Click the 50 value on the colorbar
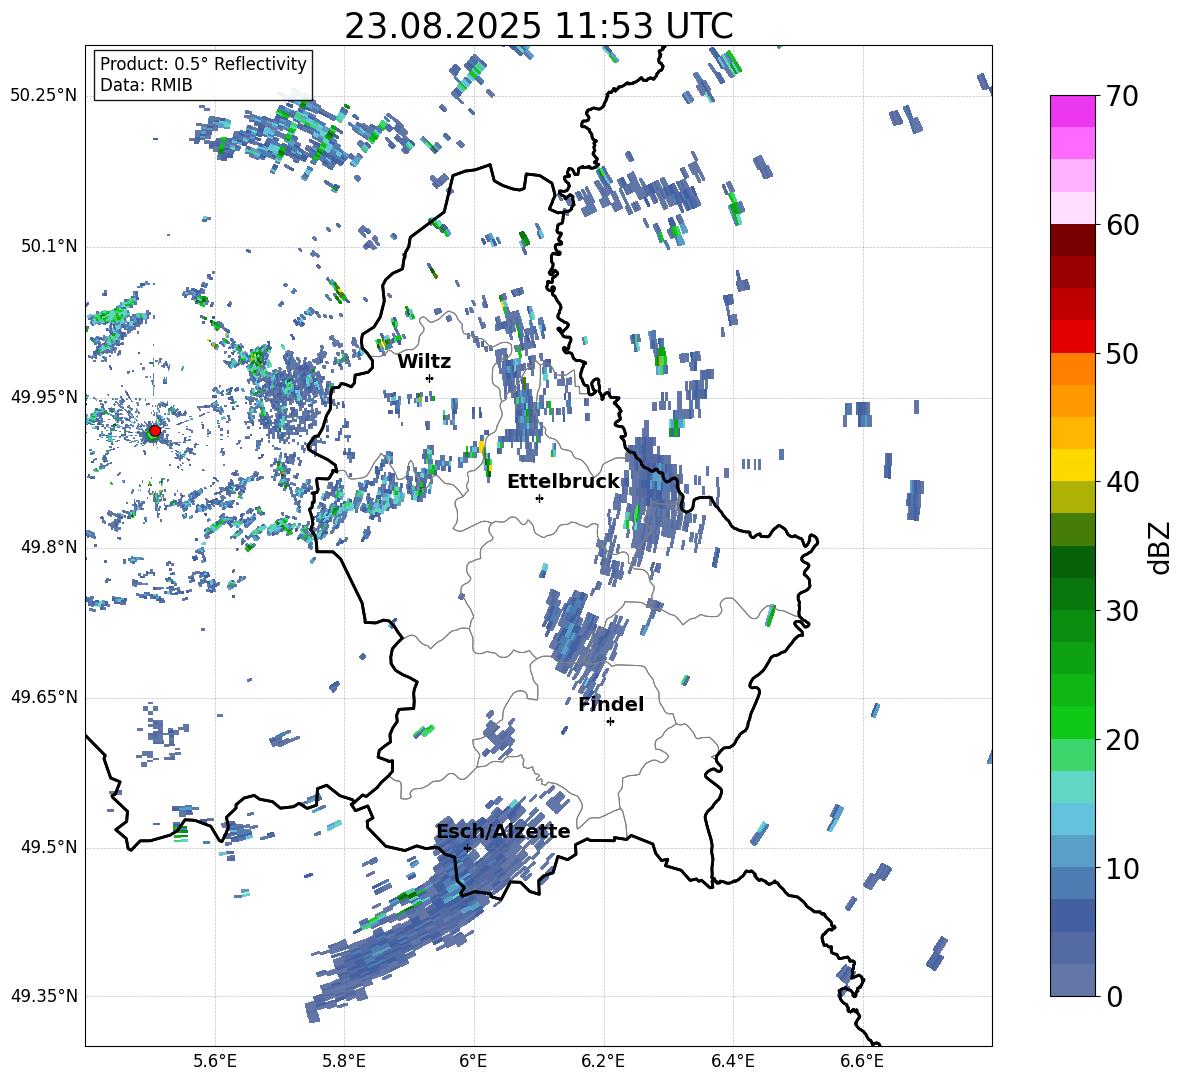 pos(1122,353)
